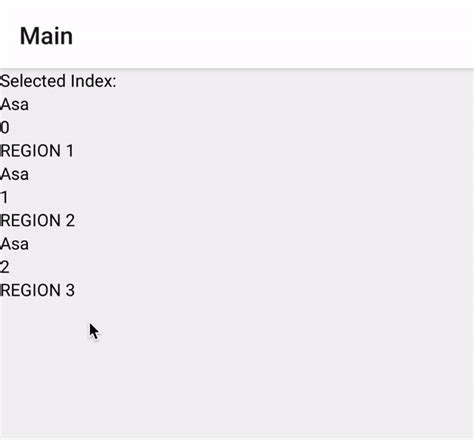Screen dimensions: 474x440
Task: Tap the word REGION in REGION 2
Action: 31,220
